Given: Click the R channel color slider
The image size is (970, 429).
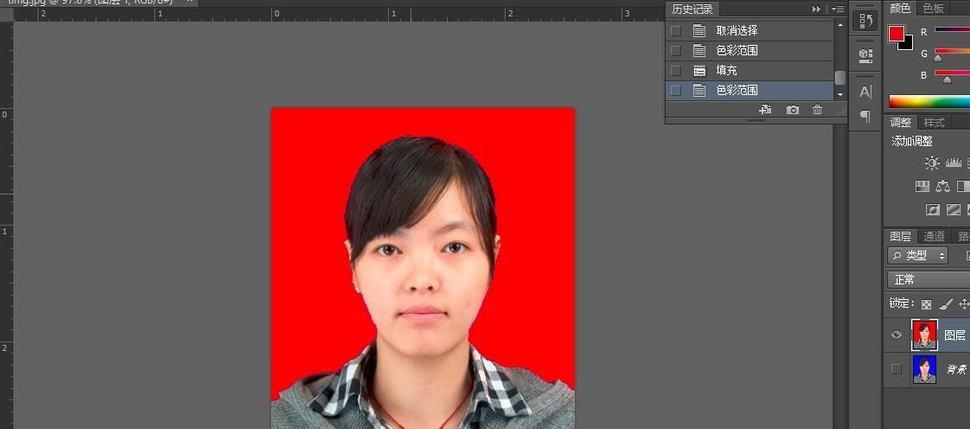Looking at the screenshot, I should (952, 29).
